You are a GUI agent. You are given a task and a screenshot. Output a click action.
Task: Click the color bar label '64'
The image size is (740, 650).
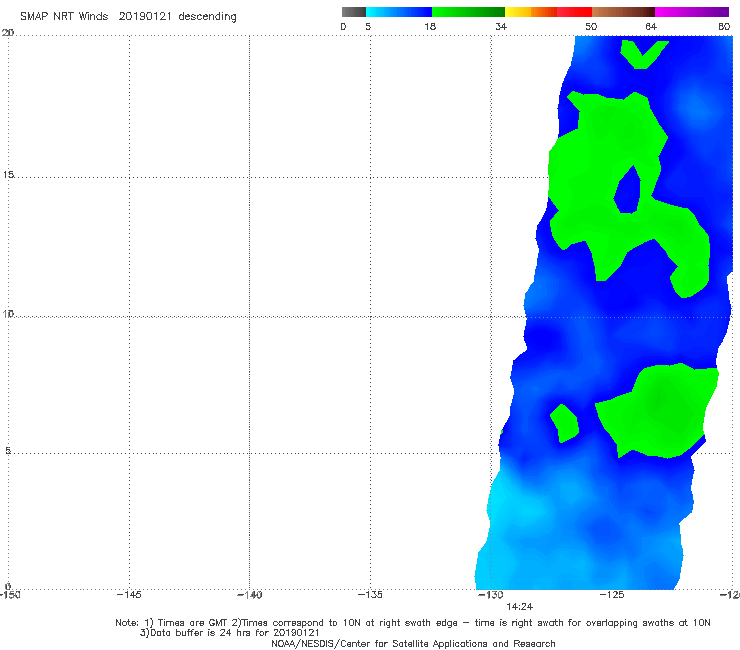(x=651, y=27)
